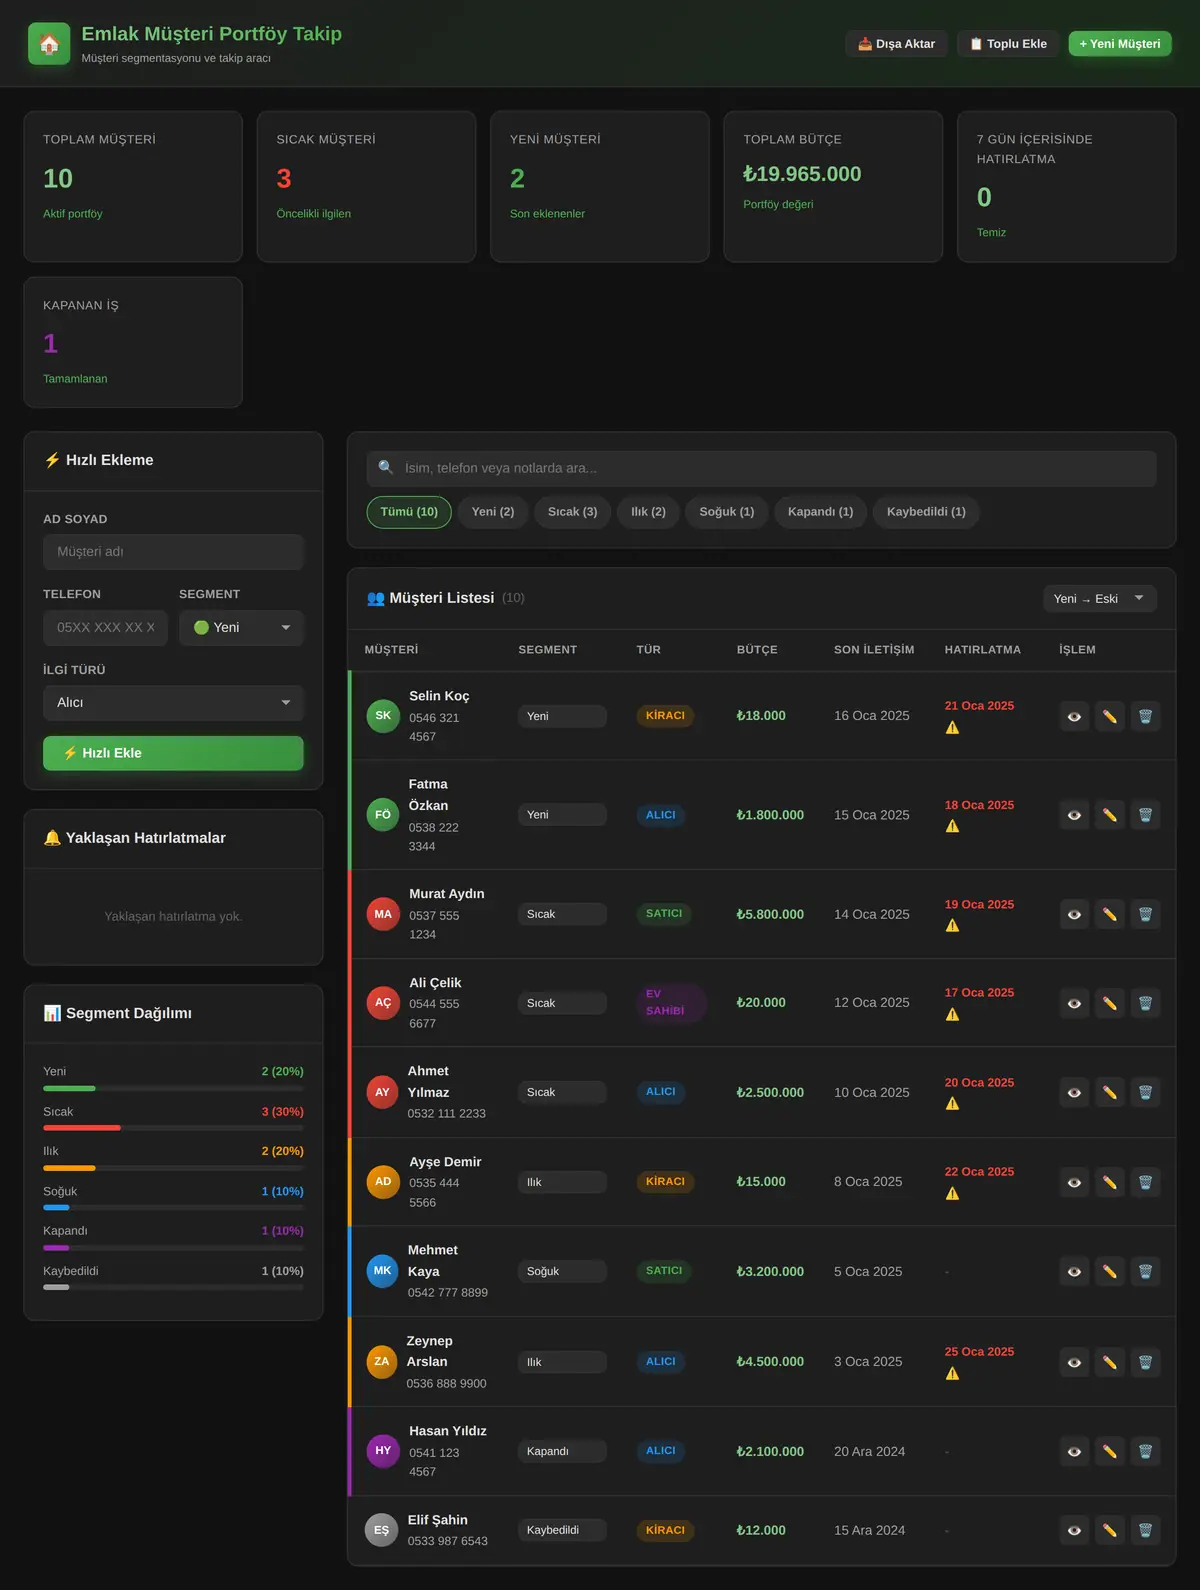Show Murat Aydın's details via eye icon

[1074, 914]
